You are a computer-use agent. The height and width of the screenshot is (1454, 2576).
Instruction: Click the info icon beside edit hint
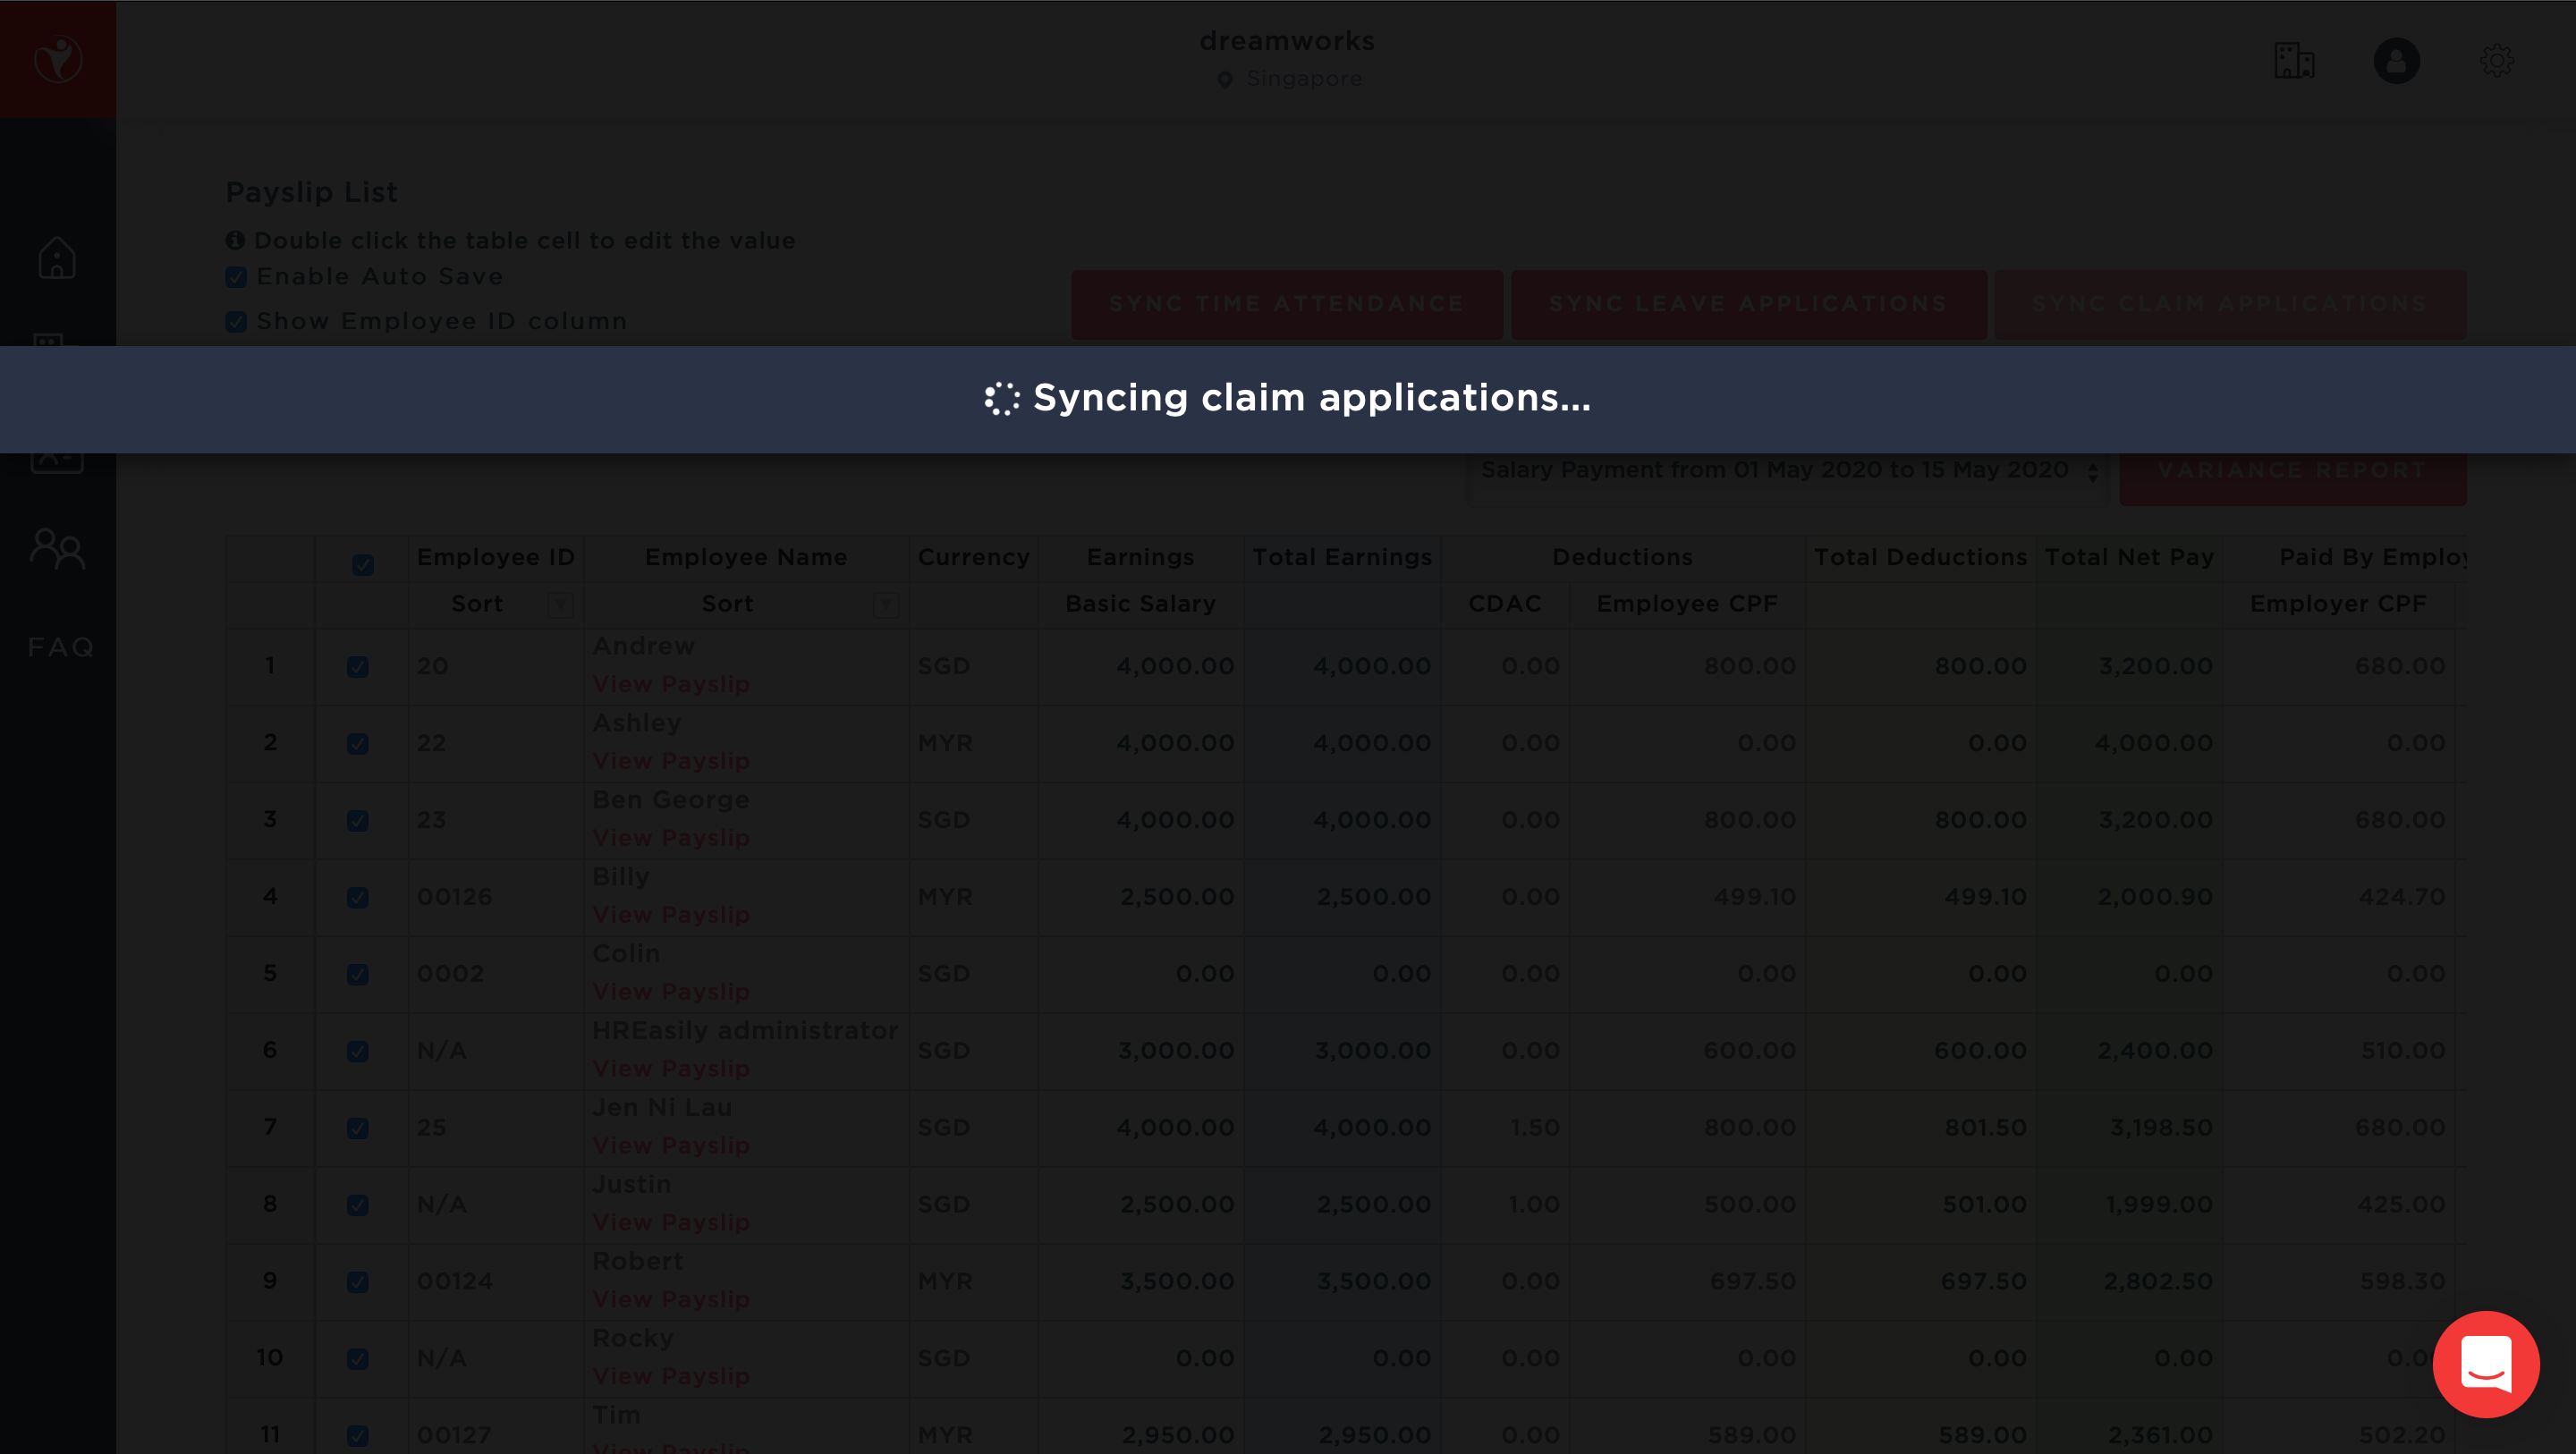pos(235,240)
